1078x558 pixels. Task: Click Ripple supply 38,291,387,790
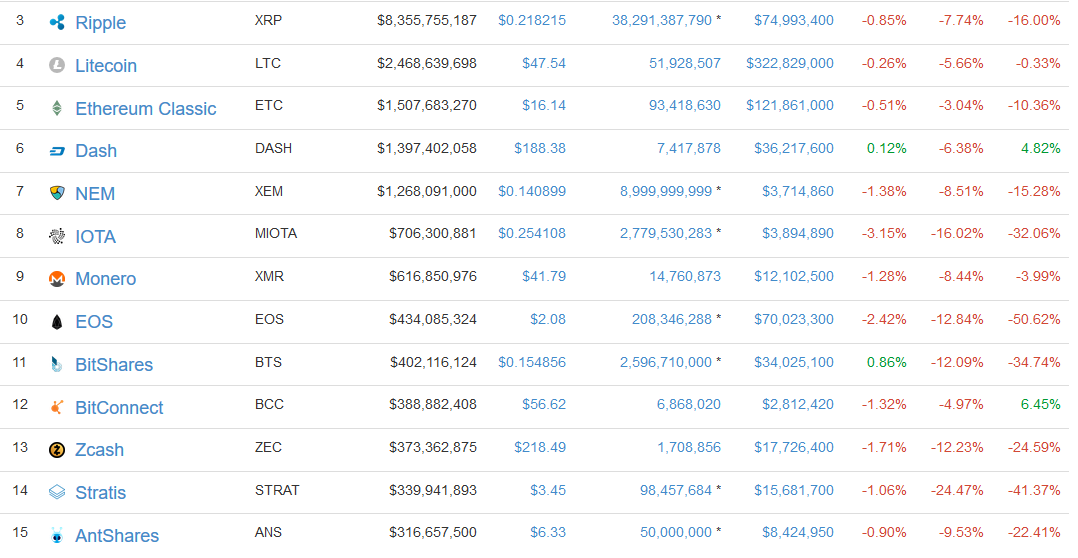pyautogui.click(x=662, y=21)
